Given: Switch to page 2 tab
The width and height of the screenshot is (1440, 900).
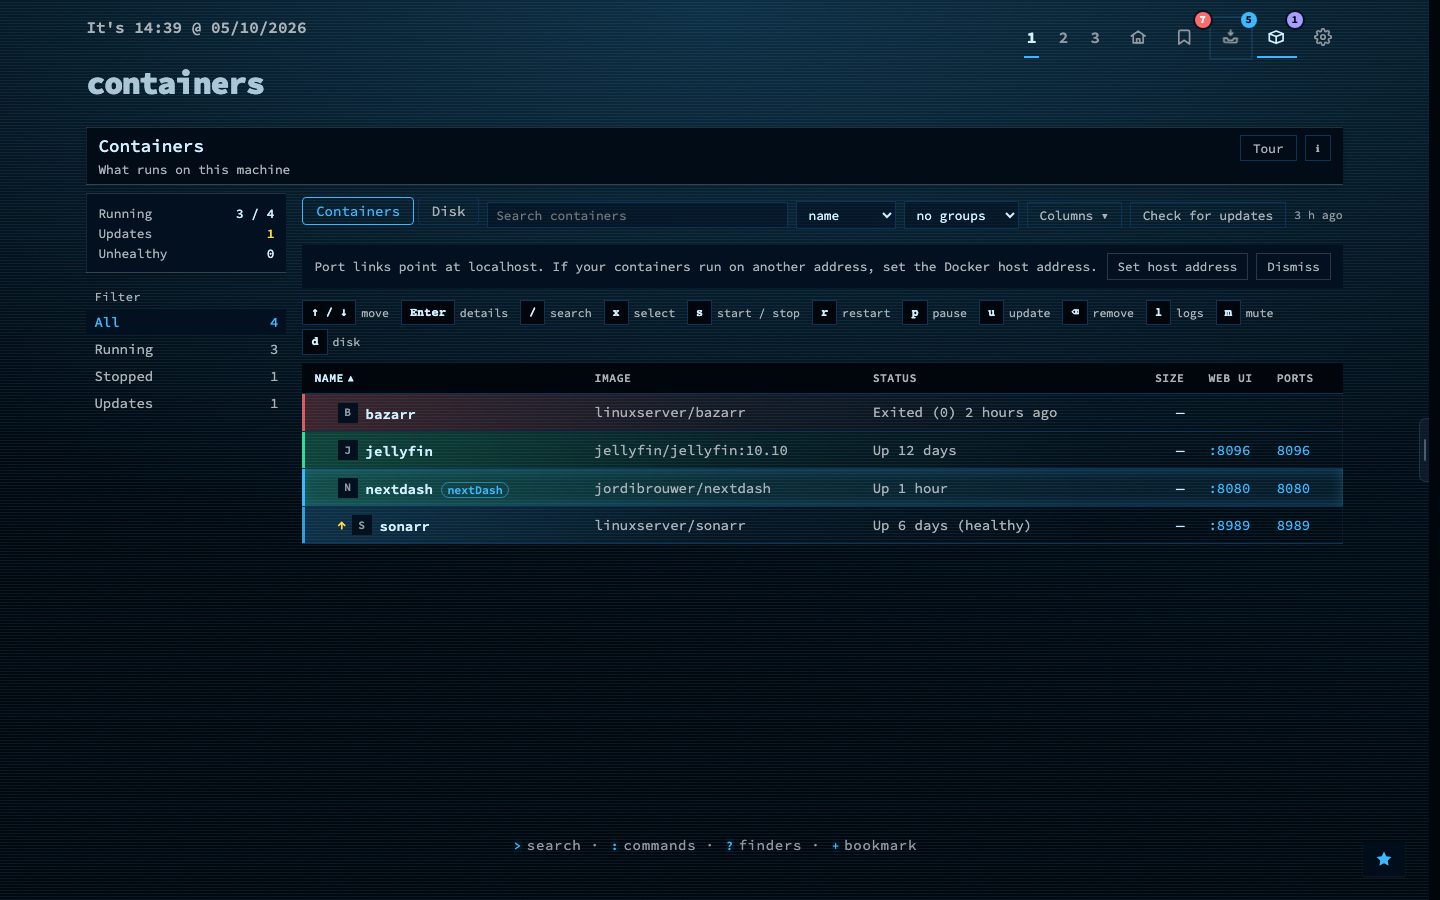Looking at the screenshot, I should [1063, 38].
